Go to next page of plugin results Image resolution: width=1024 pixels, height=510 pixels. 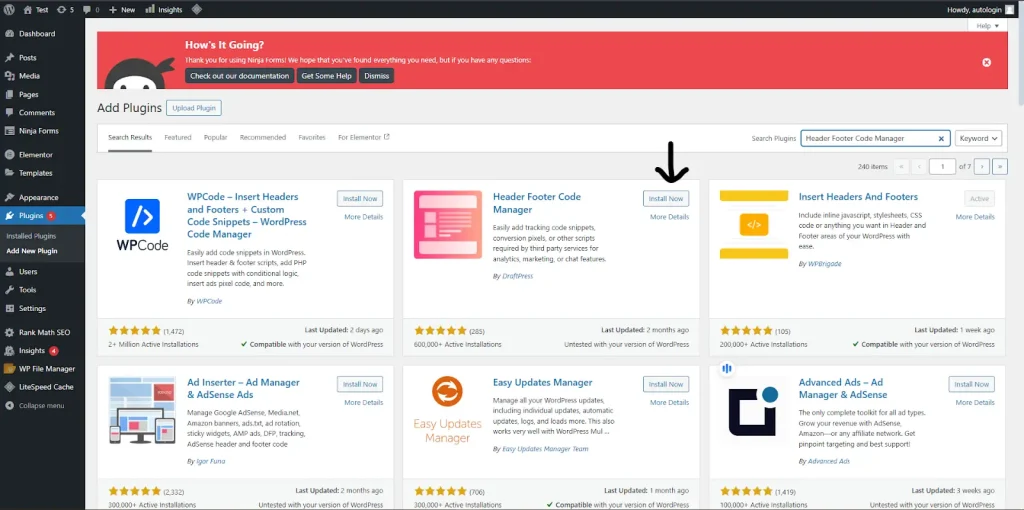tap(982, 167)
